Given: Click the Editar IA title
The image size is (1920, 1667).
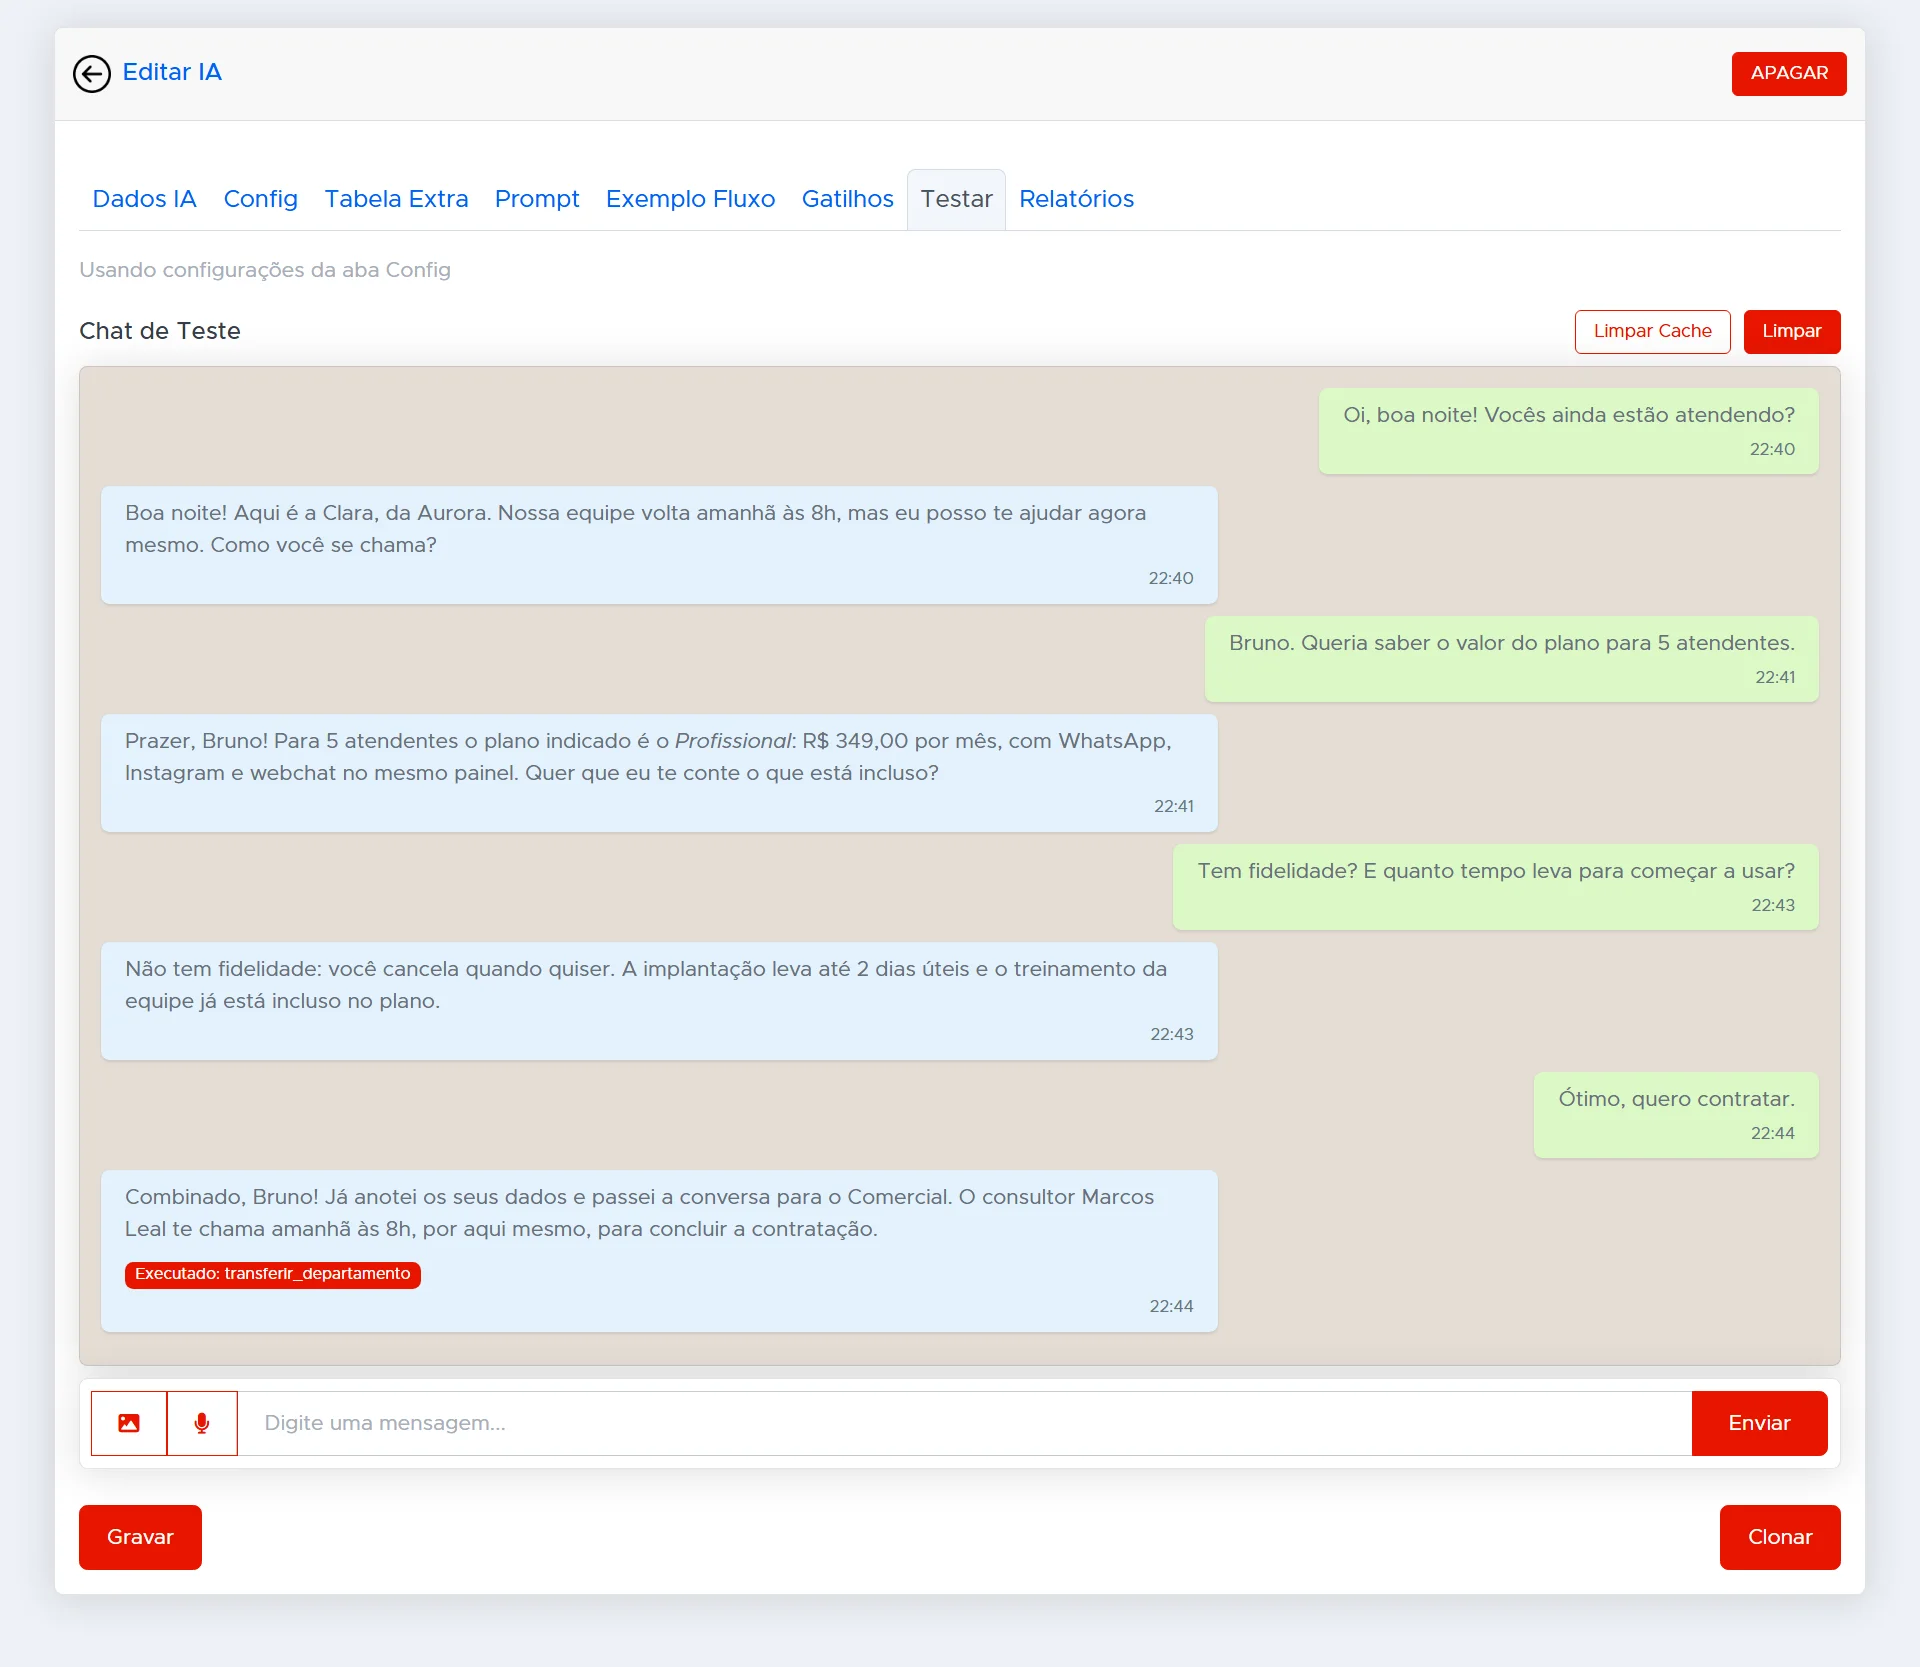Looking at the screenshot, I should [x=172, y=73].
